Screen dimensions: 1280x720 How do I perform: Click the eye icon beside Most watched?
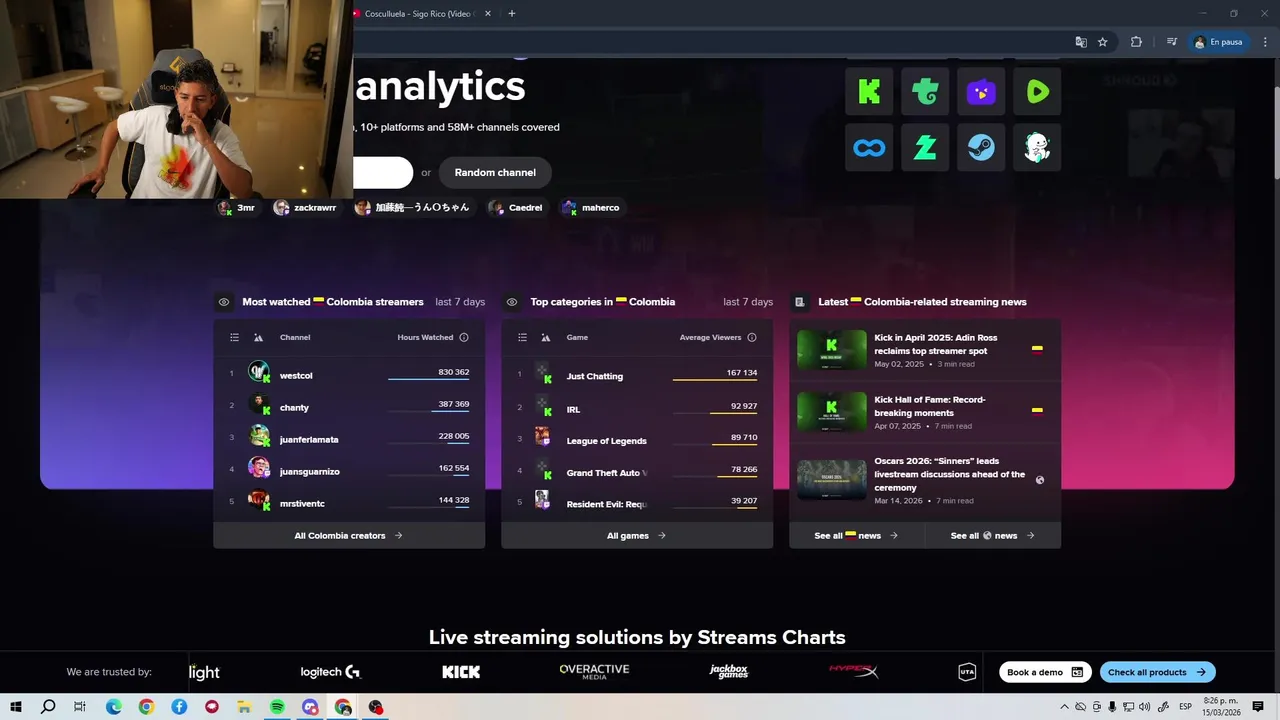tap(224, 302)
